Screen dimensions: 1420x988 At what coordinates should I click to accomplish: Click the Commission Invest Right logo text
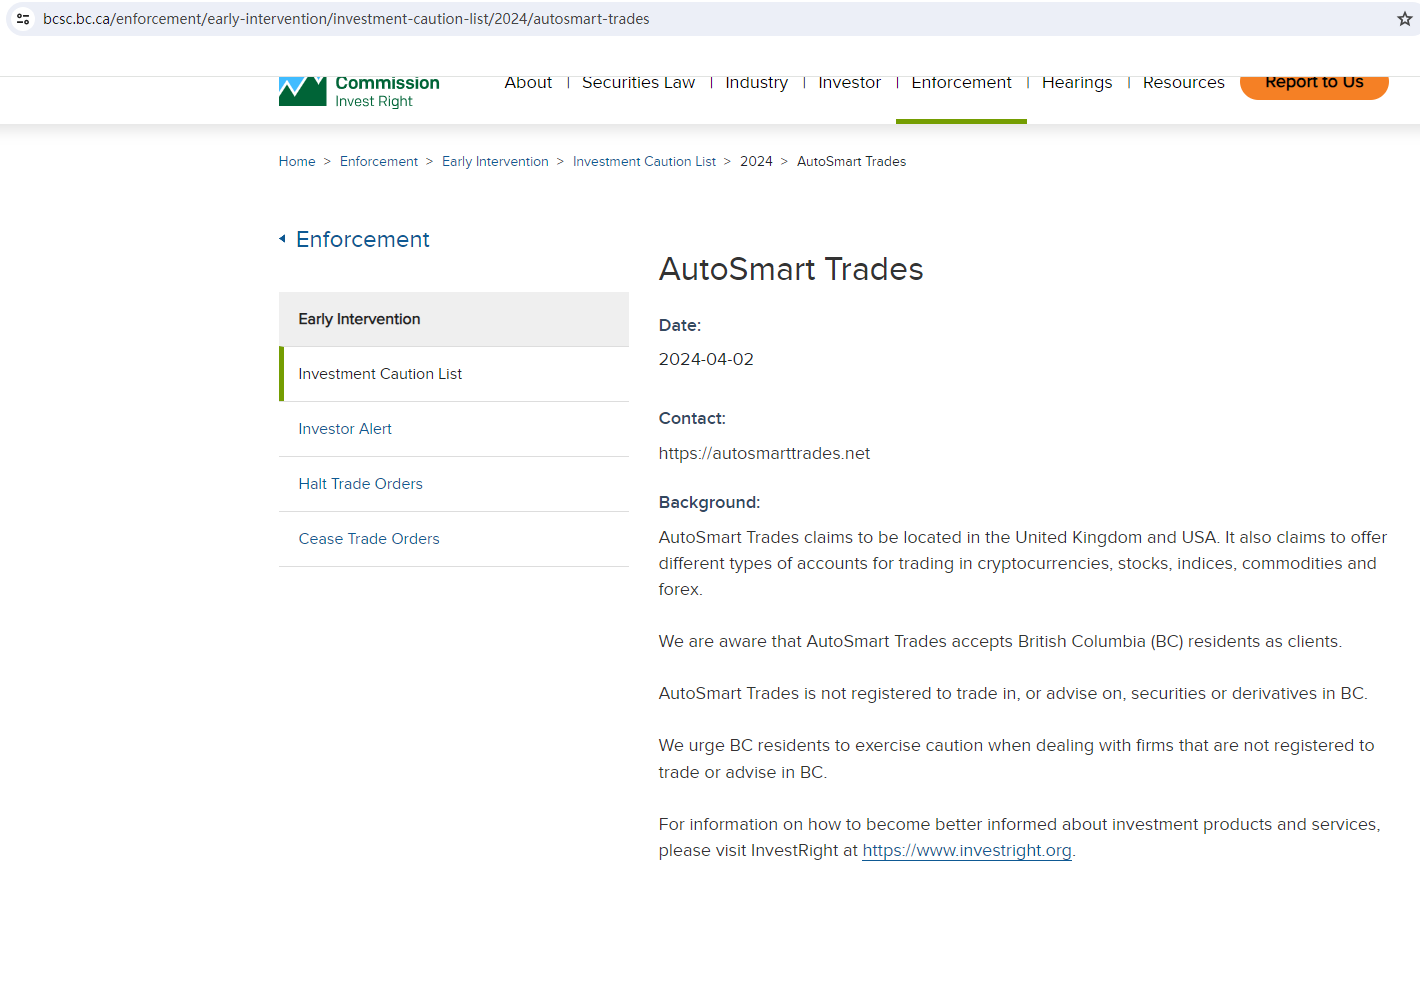(x=387, y=92)
